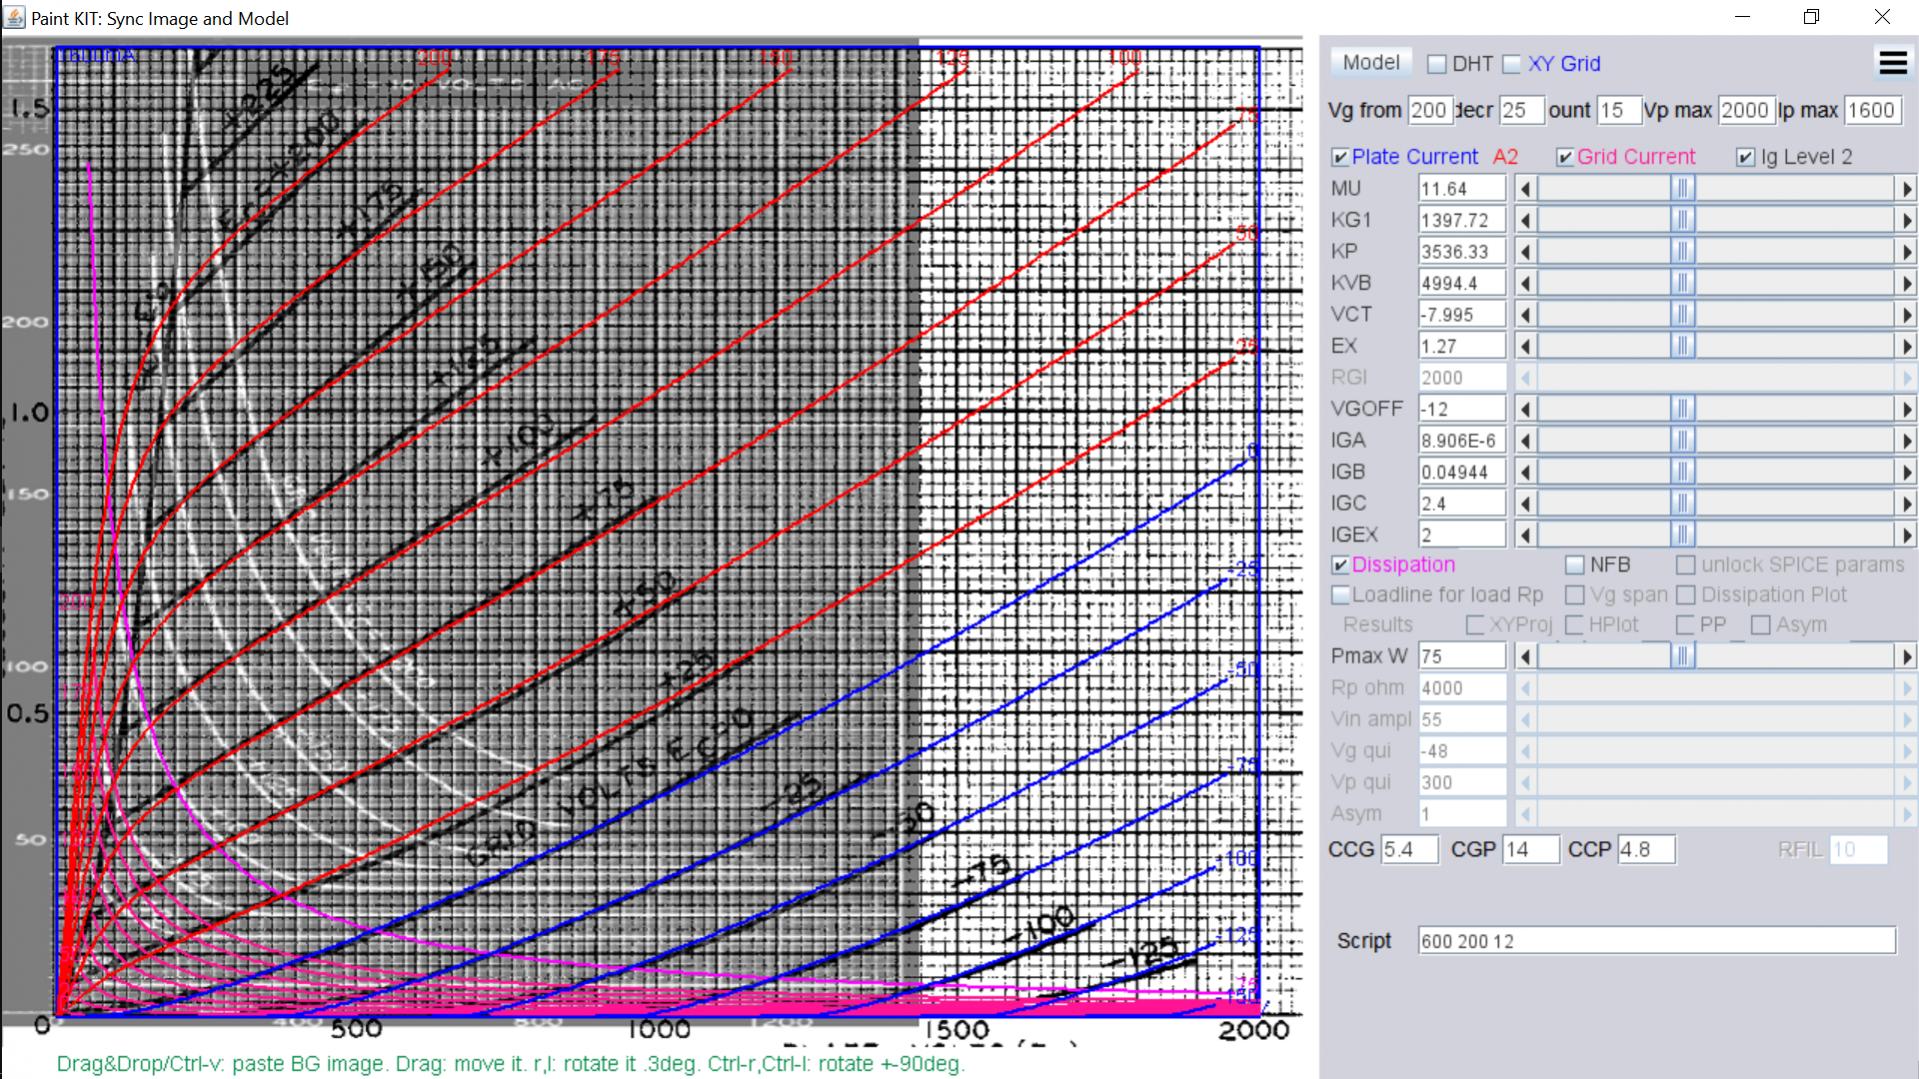Screen dimensions: 1919x1079
Task: Click Pmax W slider right arrow
Action: pos(1906,656)
